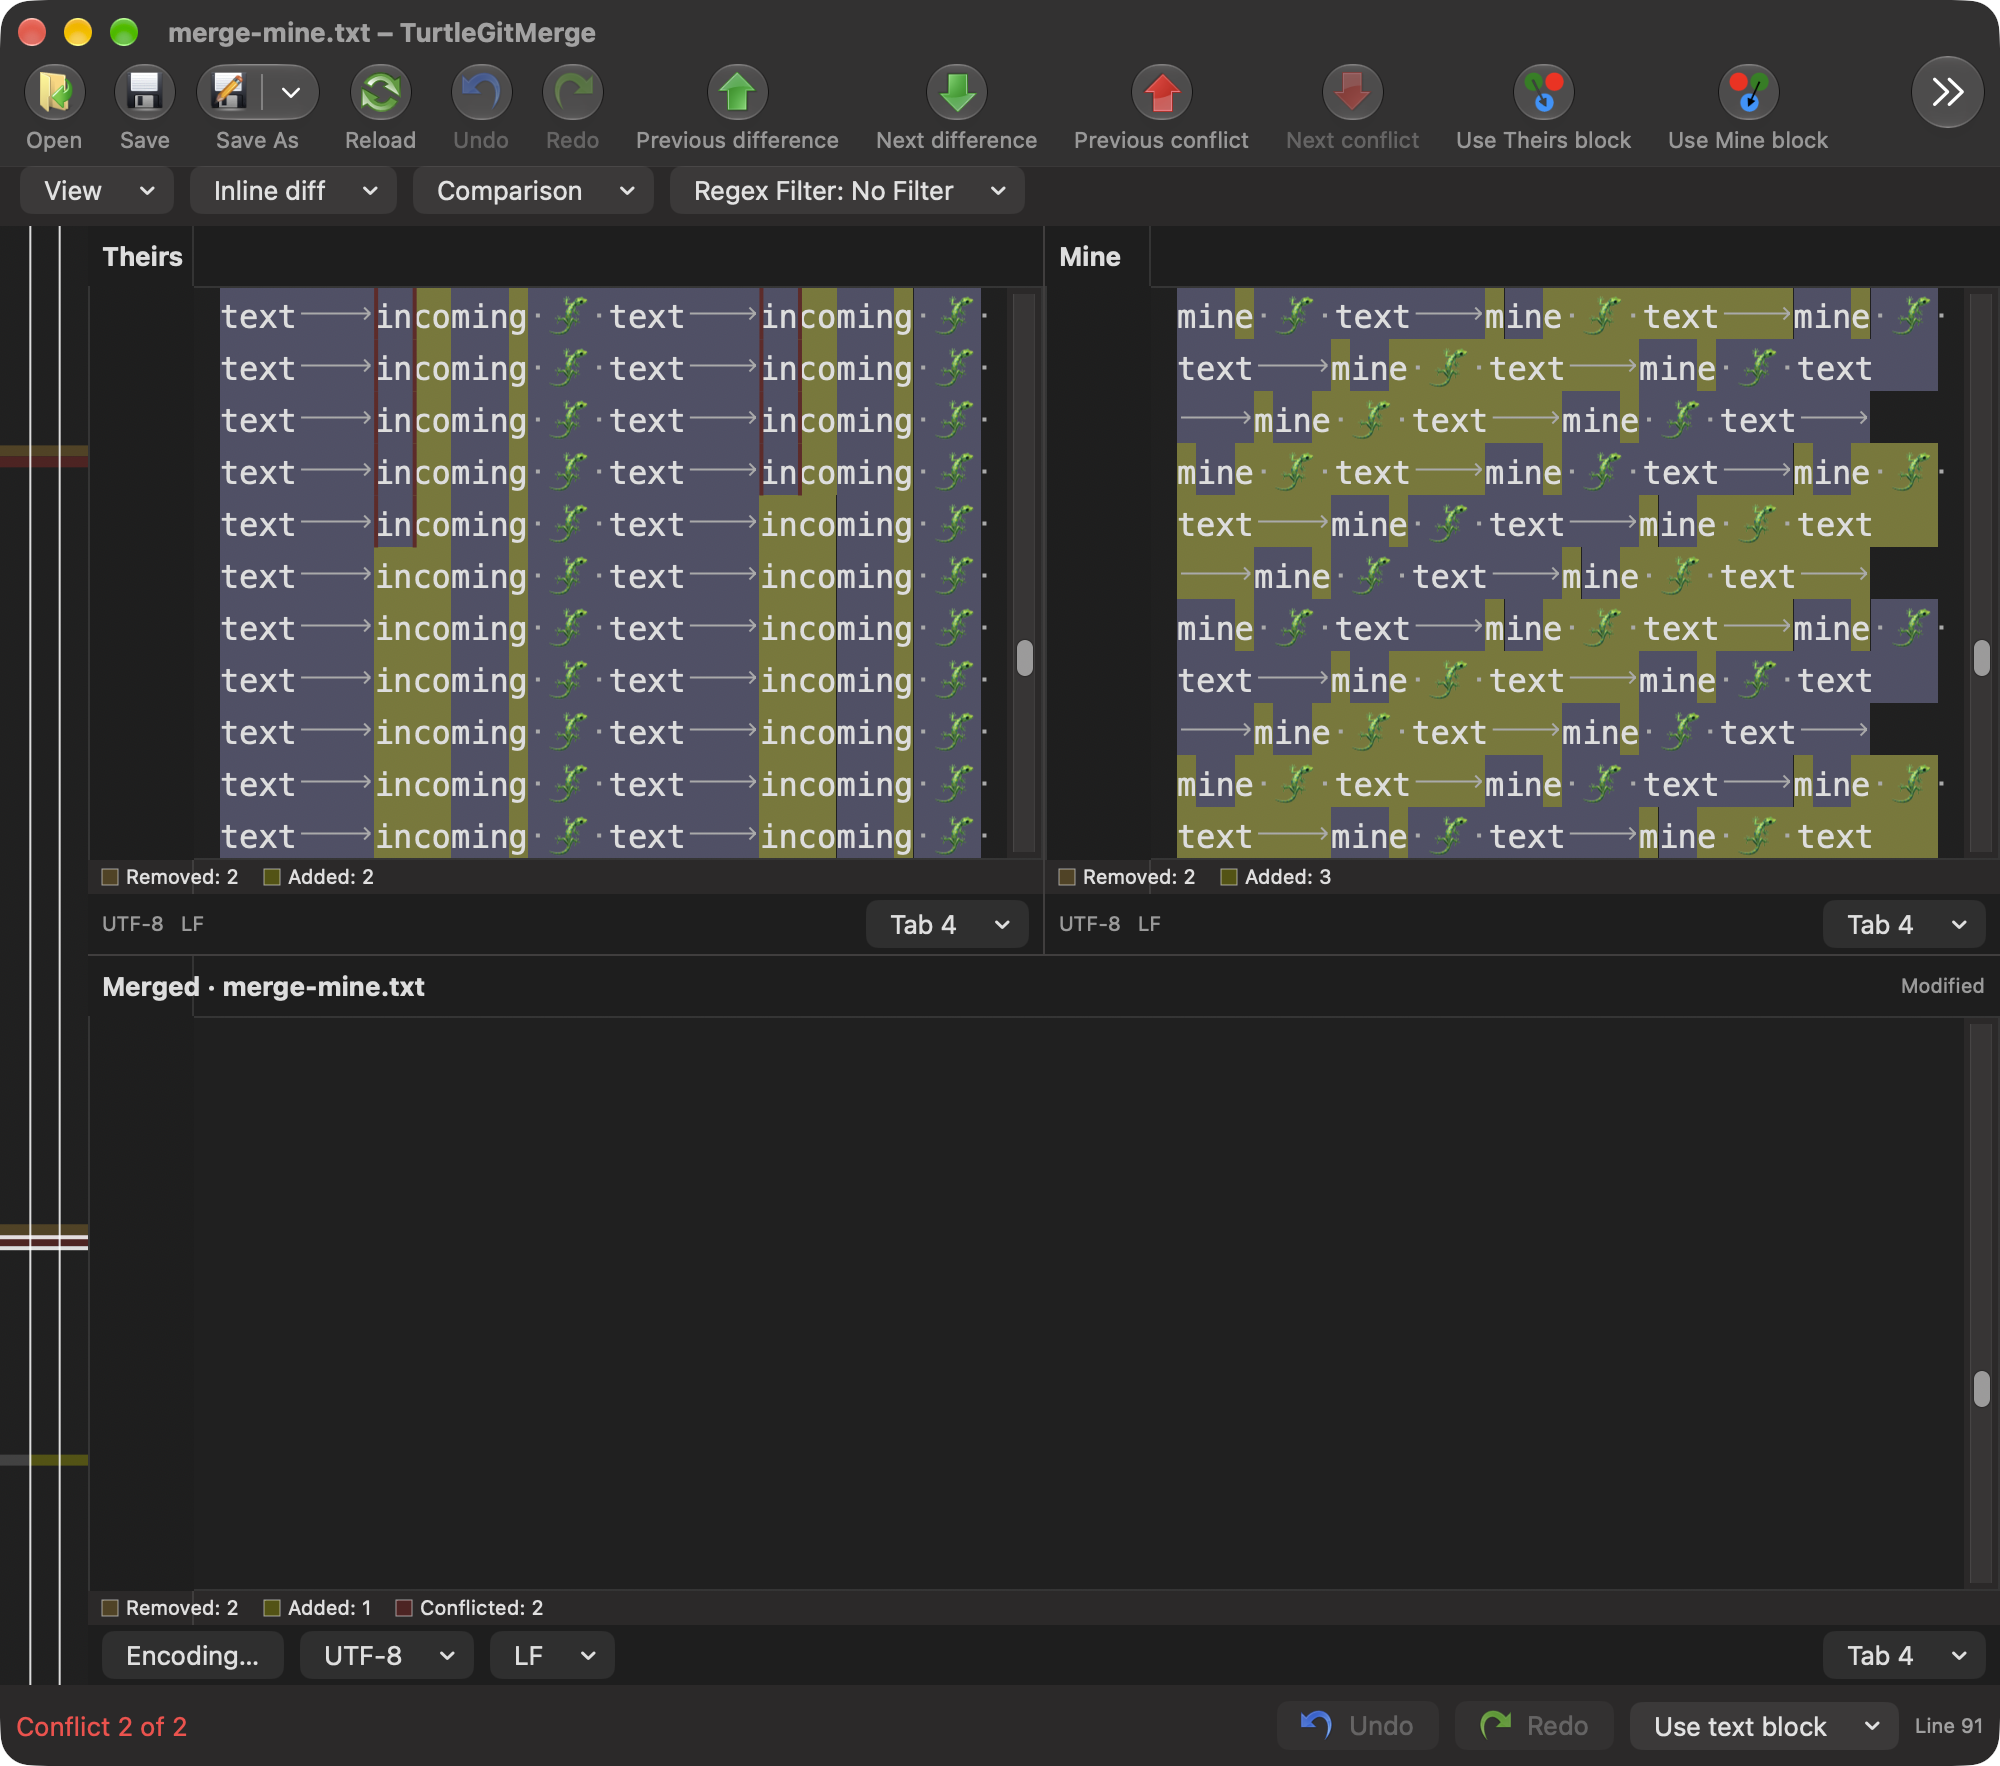Click Merged pane Conflicted: 2 swatch
This screenshot has width=2000, height=1766.
pos(404,1608)
